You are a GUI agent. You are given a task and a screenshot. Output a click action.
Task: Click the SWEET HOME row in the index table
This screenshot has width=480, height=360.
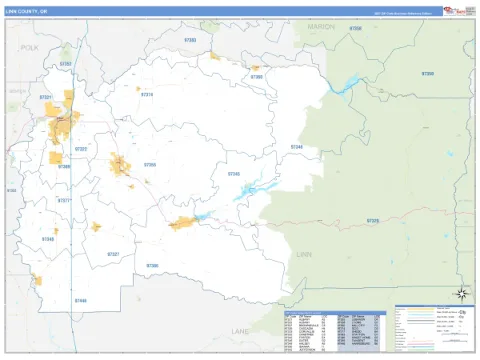click(358, 337)
